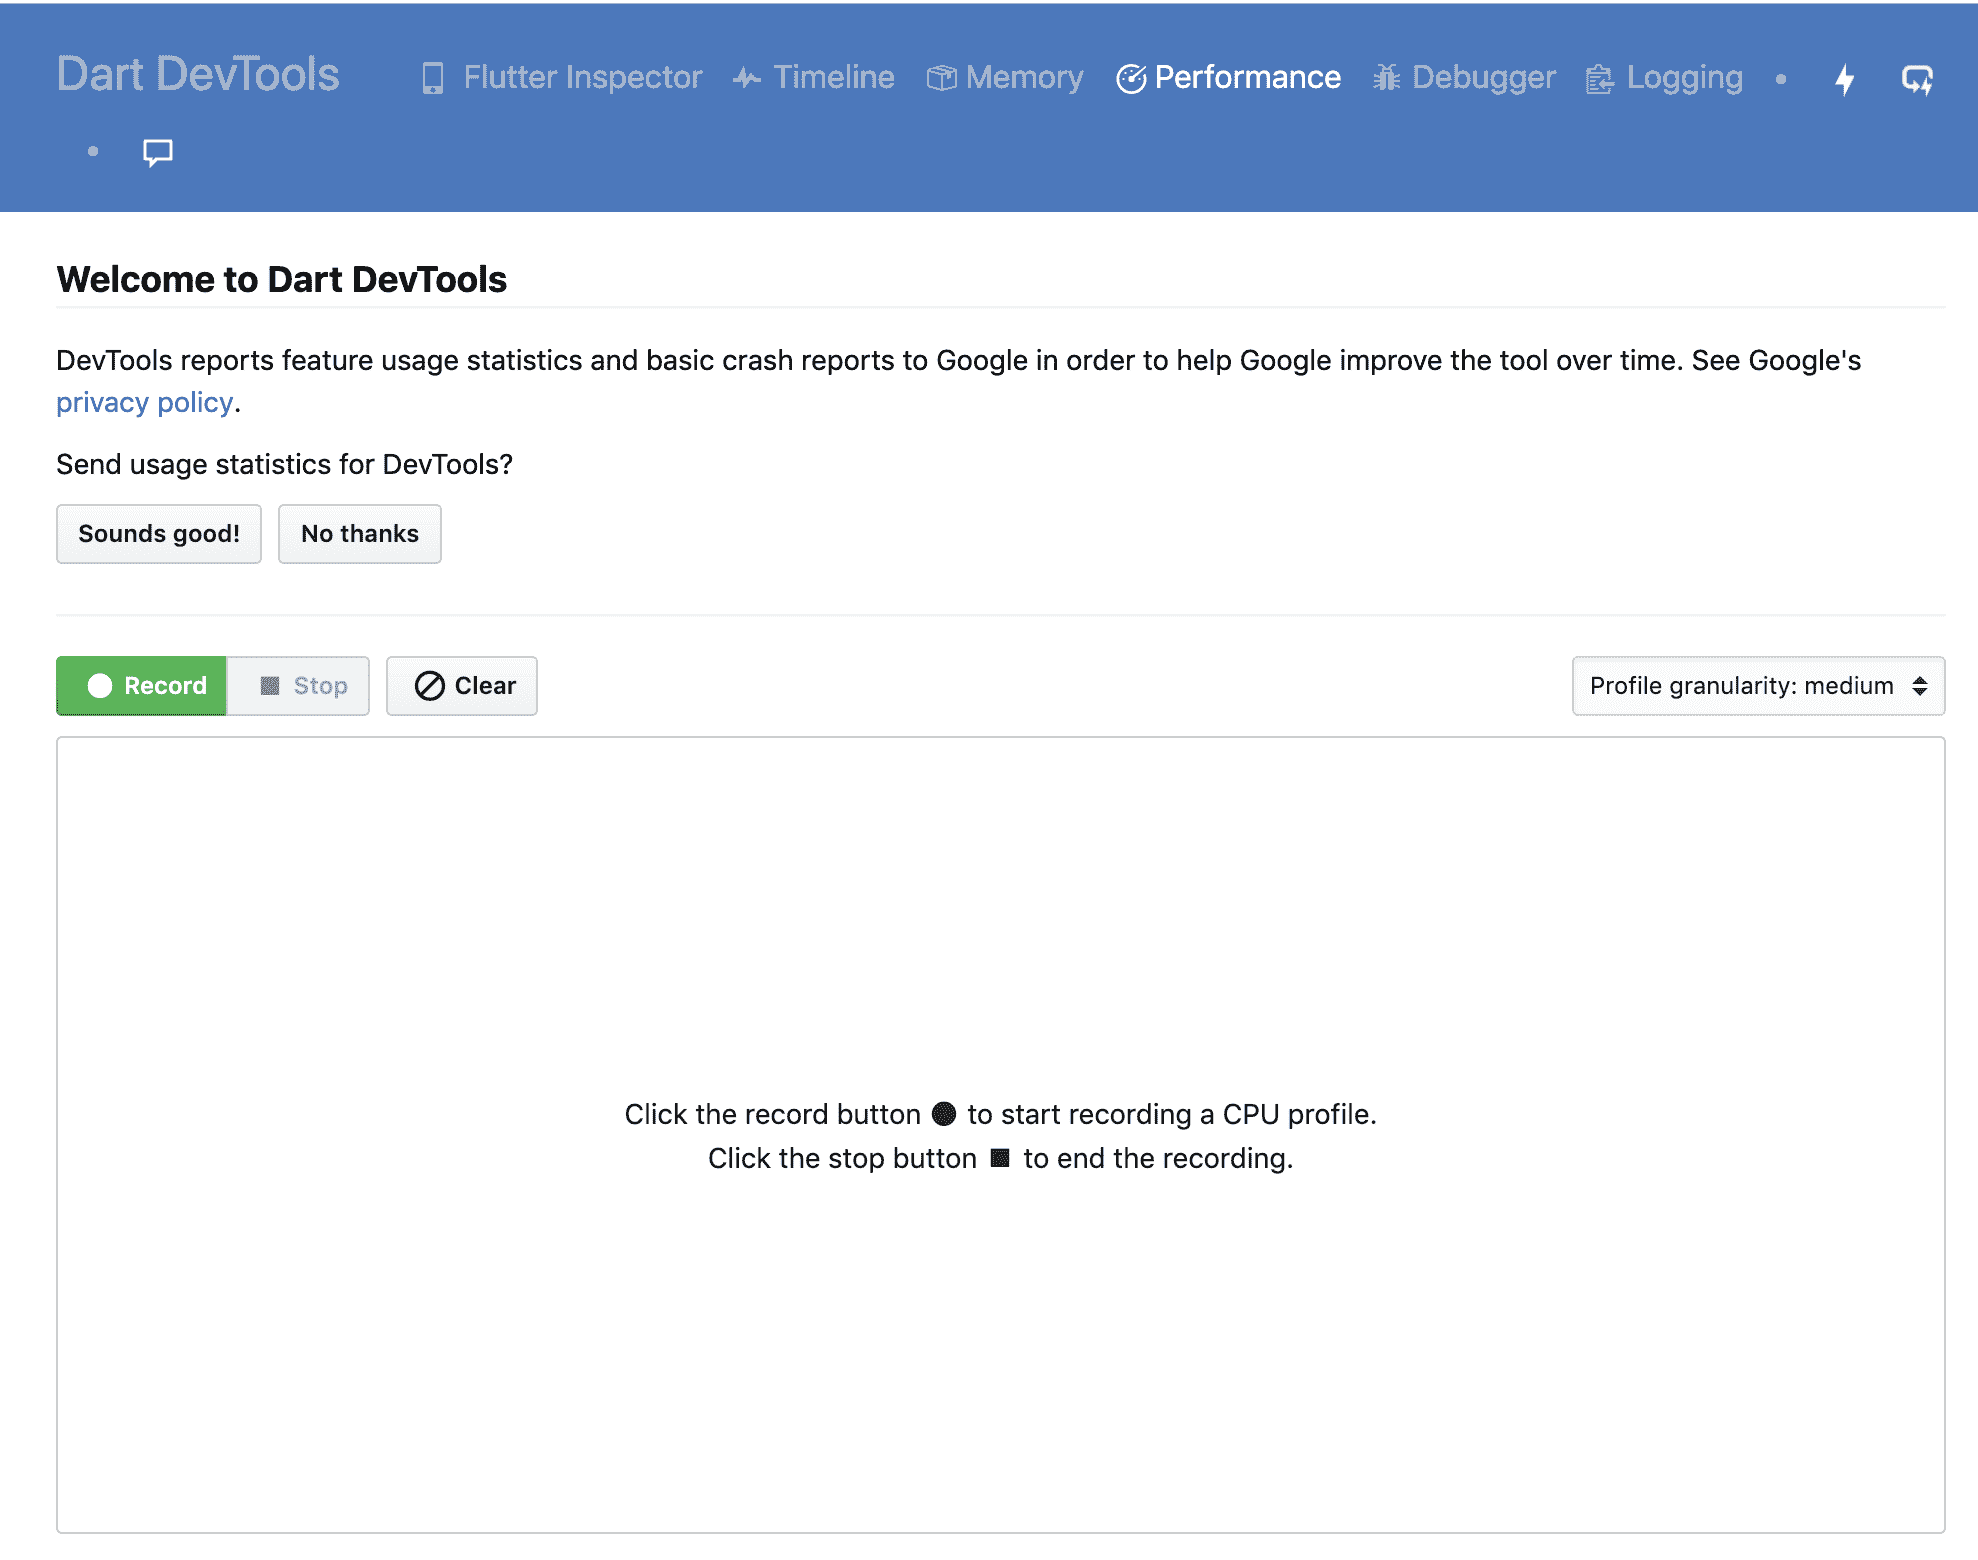Image resolution: width=1978 pixels, height=1560 pixels.
Task: Click the Timeline pulse icon
Action: click(746, 78)
